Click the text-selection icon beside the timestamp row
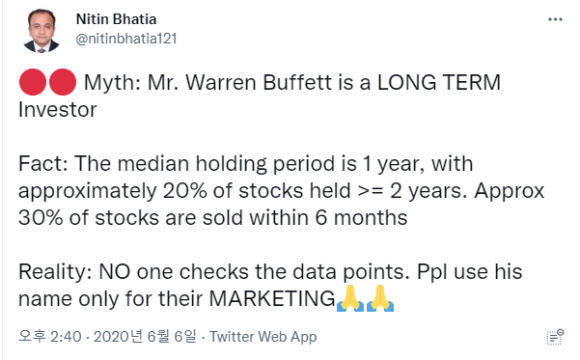580x360 pixels. 555,337
